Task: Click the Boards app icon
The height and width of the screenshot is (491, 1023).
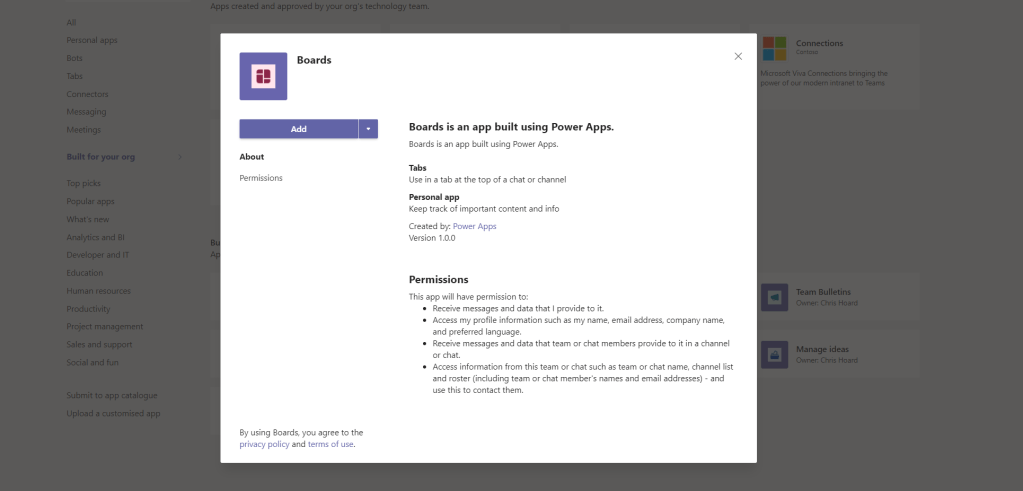Action: pos(263,76)
